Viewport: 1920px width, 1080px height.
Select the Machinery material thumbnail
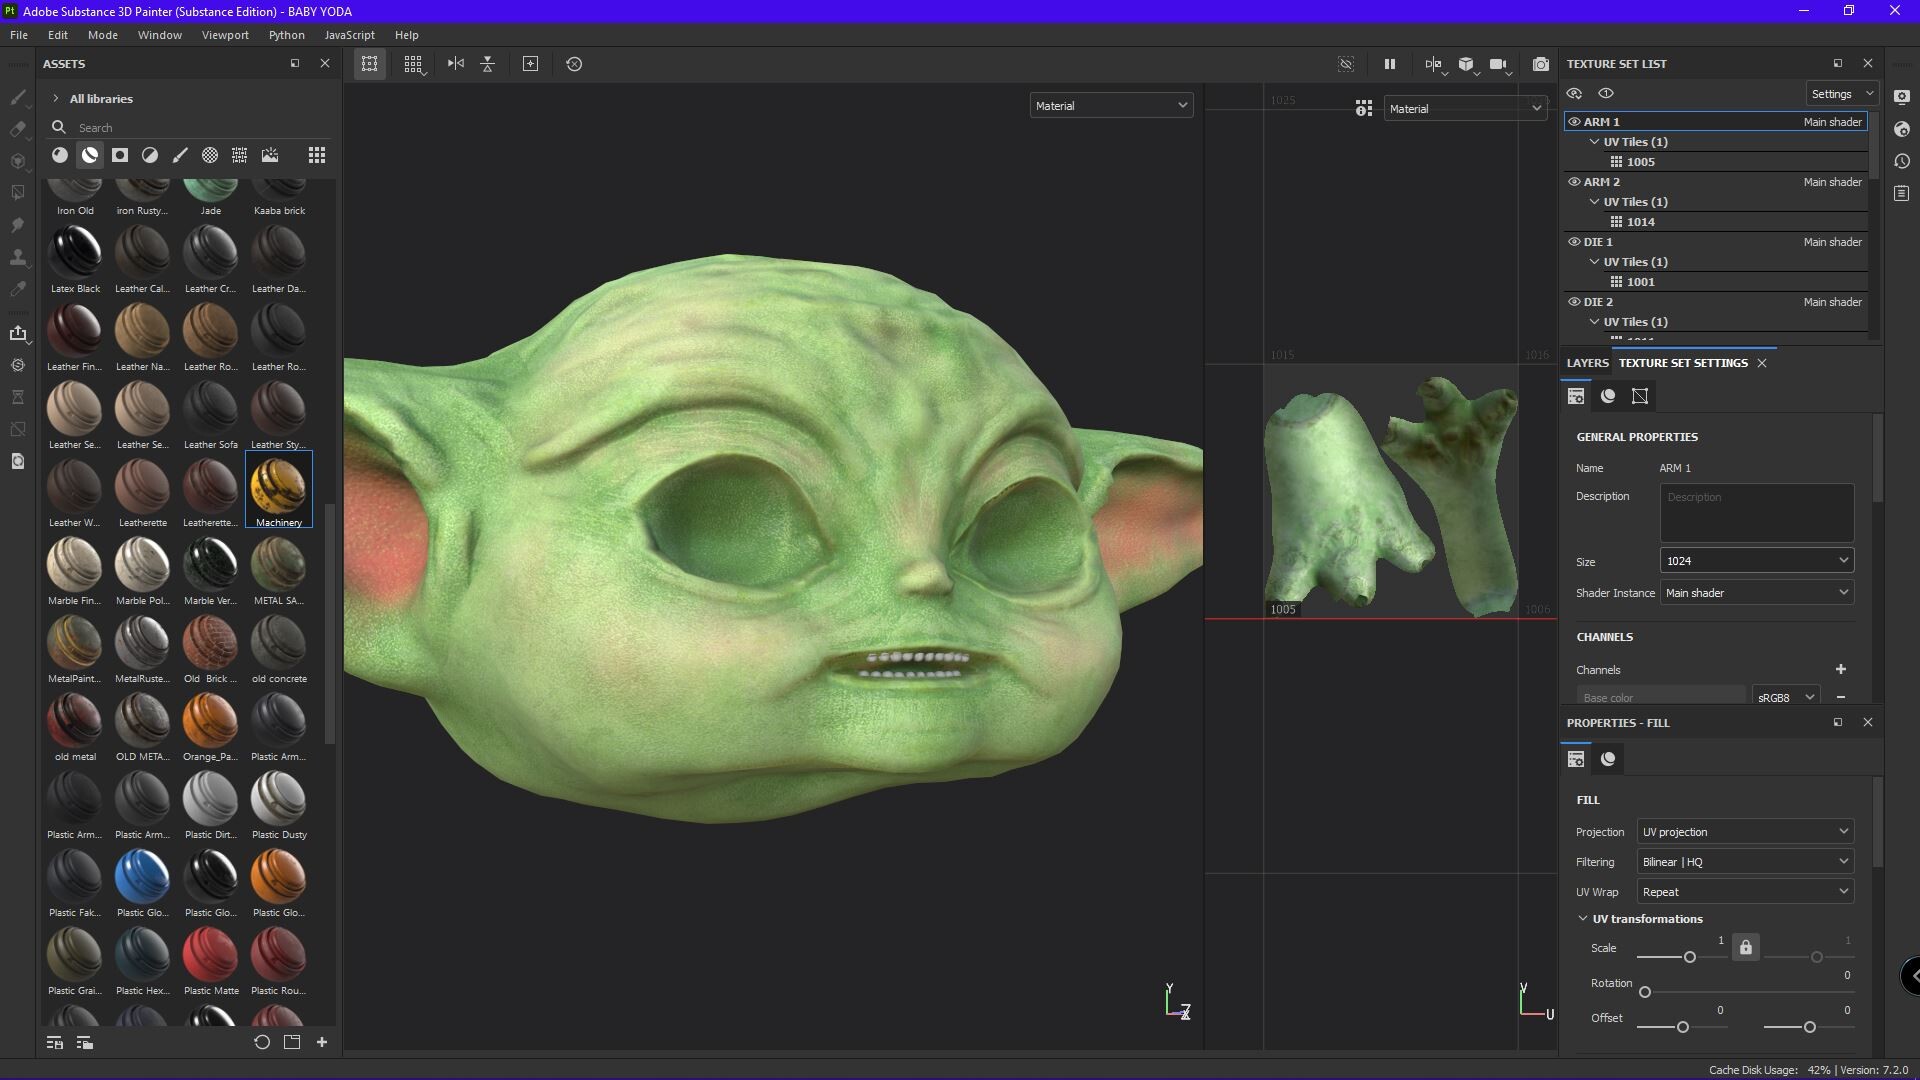click(278, 486)
